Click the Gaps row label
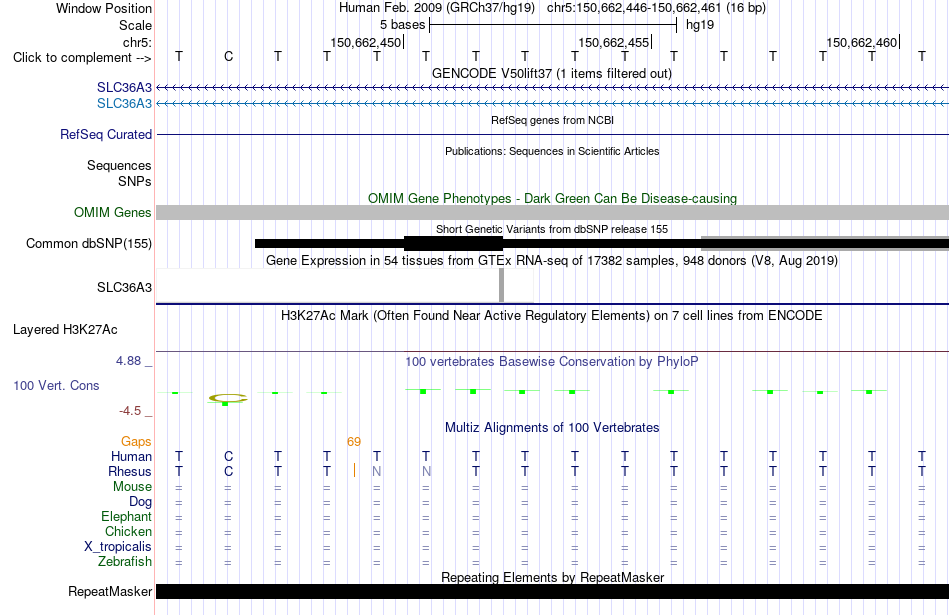The image size is (950, 615). click(136, 442)
